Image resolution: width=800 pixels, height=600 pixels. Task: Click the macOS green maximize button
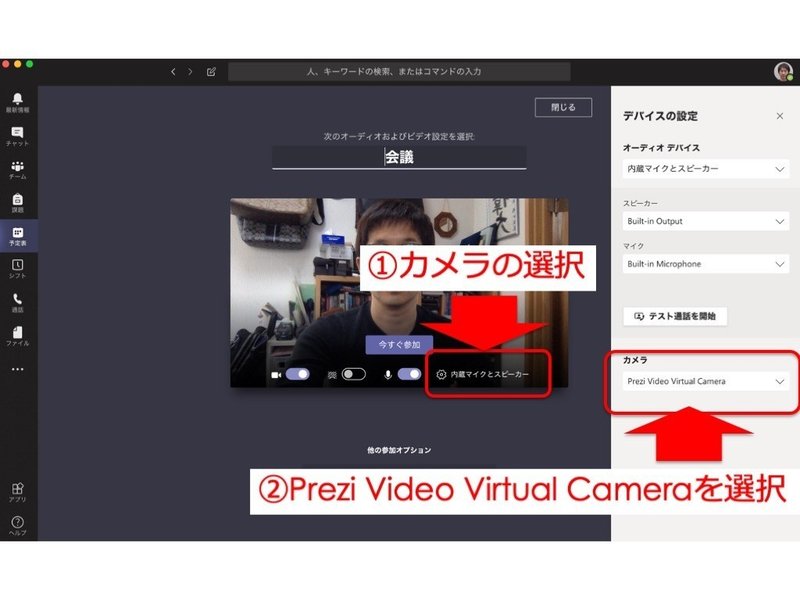(x=30, y=64)
